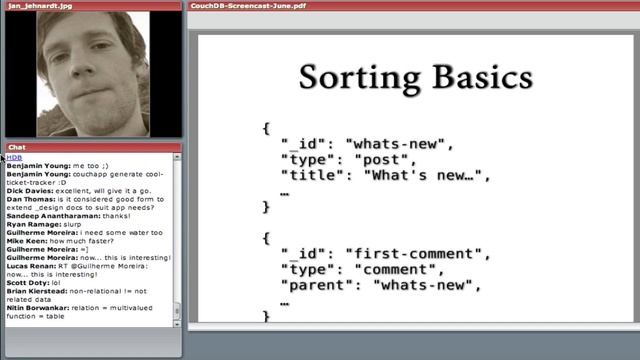
Task: Click 'i need some water too' message
Action: tap(84, 233)
